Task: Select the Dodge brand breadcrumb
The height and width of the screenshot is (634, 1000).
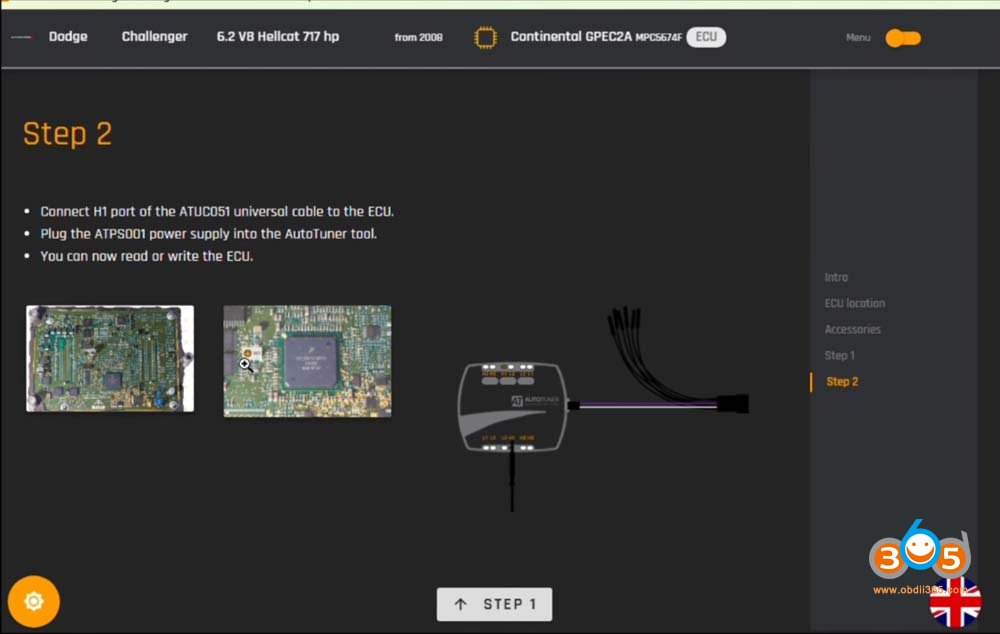Action: 68,36
